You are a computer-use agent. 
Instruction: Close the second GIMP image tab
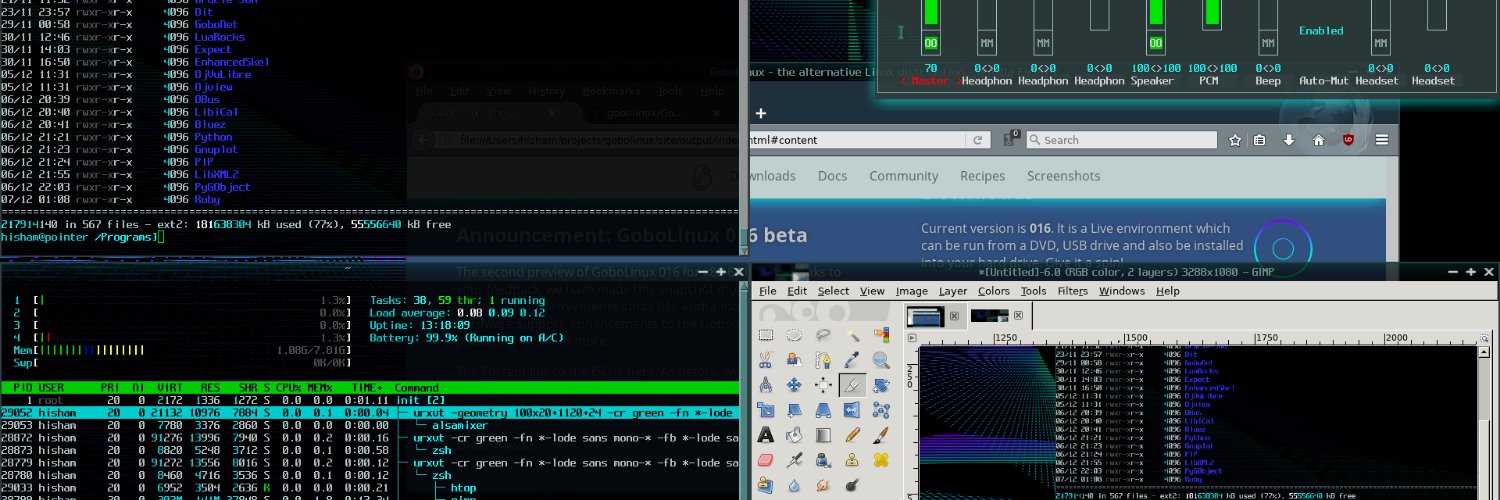coord(1017,316)
